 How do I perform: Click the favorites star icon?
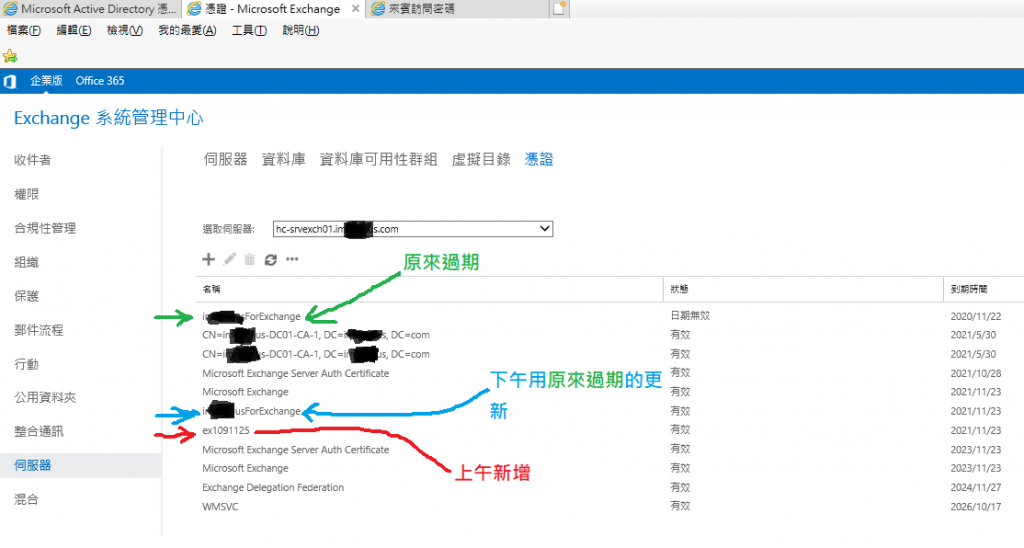point(10,56)
